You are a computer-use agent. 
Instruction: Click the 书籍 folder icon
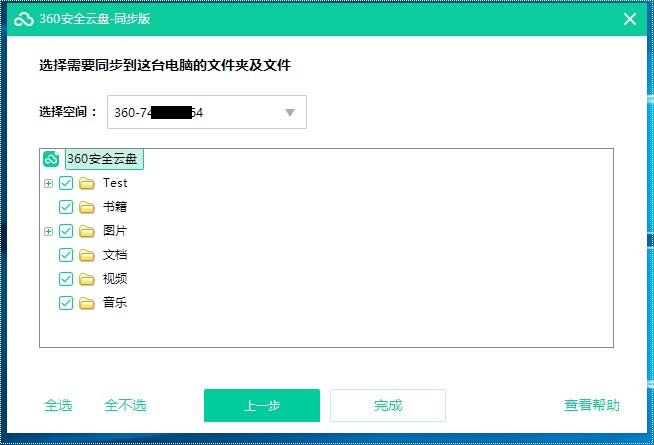(87, 207)
